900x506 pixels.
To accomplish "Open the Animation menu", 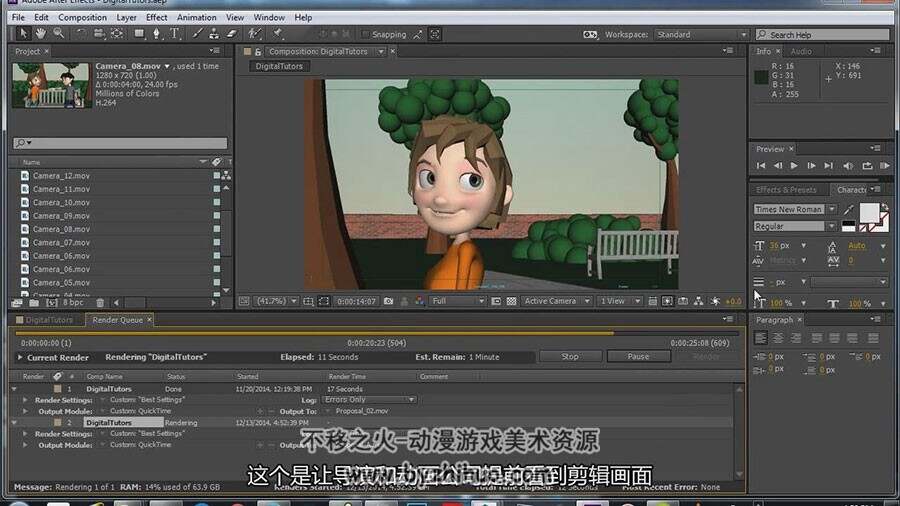I will (196, 18).
